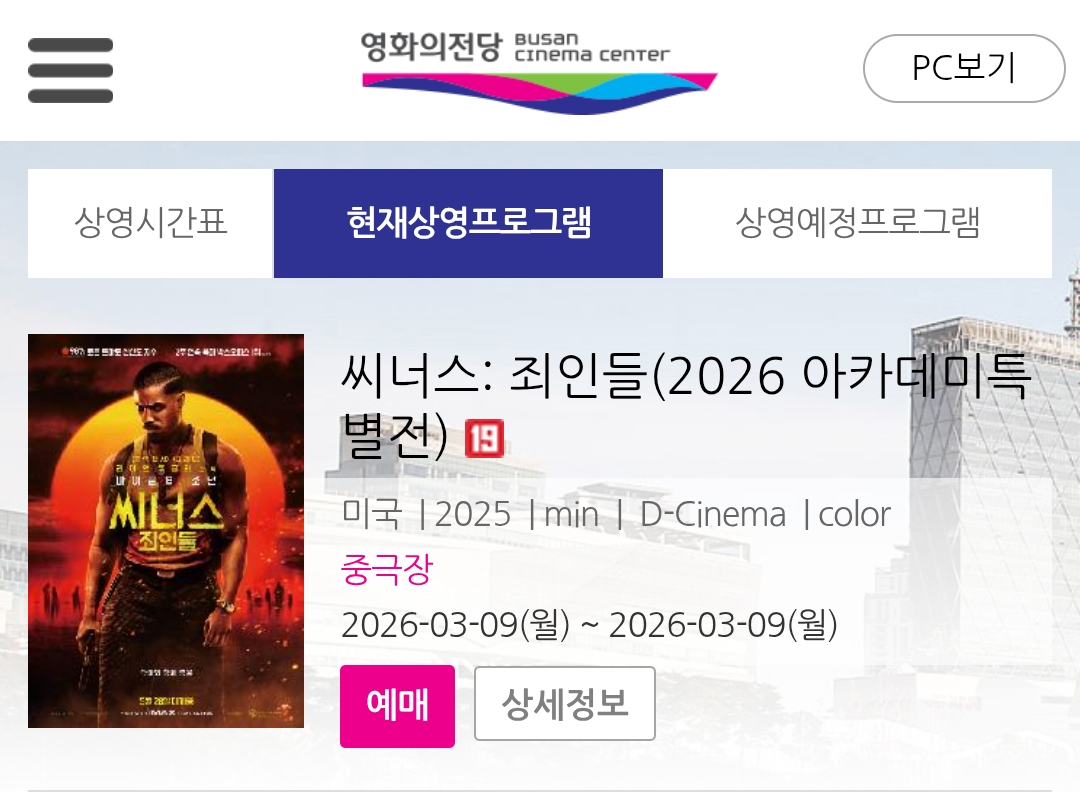The height and width of the screenshot is (792, 1080).
Task: Click the 영화의전당 Korean logo text
Action: point(431,48)
